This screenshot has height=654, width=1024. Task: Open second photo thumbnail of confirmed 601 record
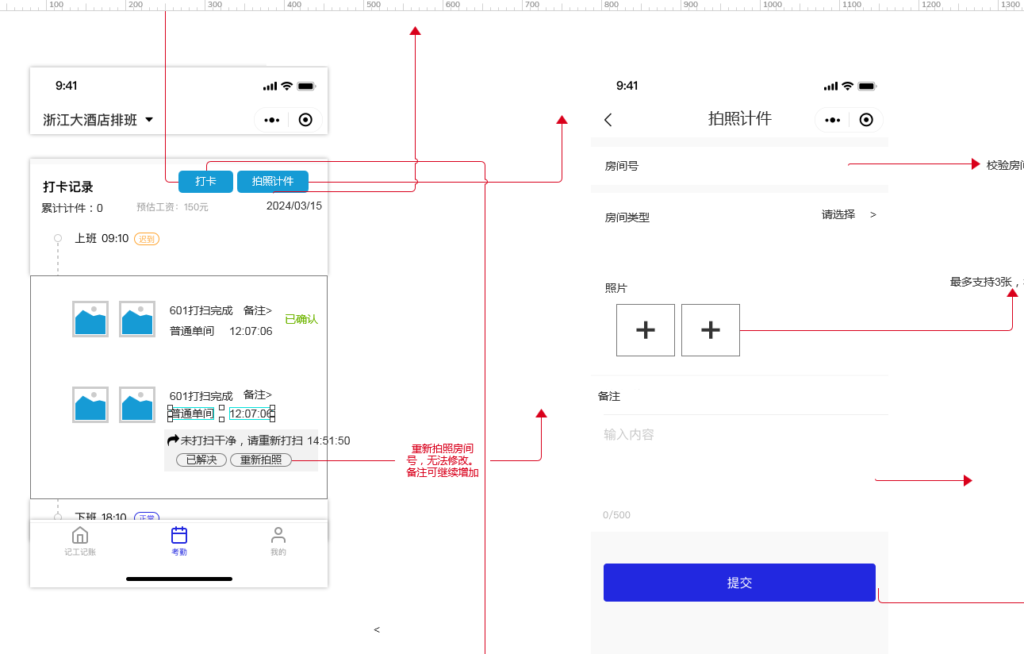(137, 319)
